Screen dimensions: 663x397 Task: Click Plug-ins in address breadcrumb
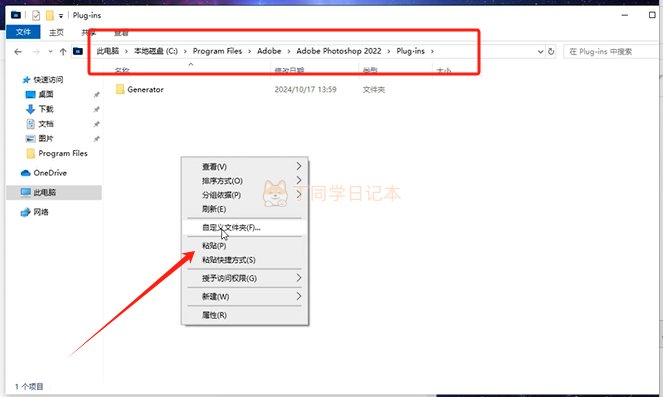pos(411,51)
